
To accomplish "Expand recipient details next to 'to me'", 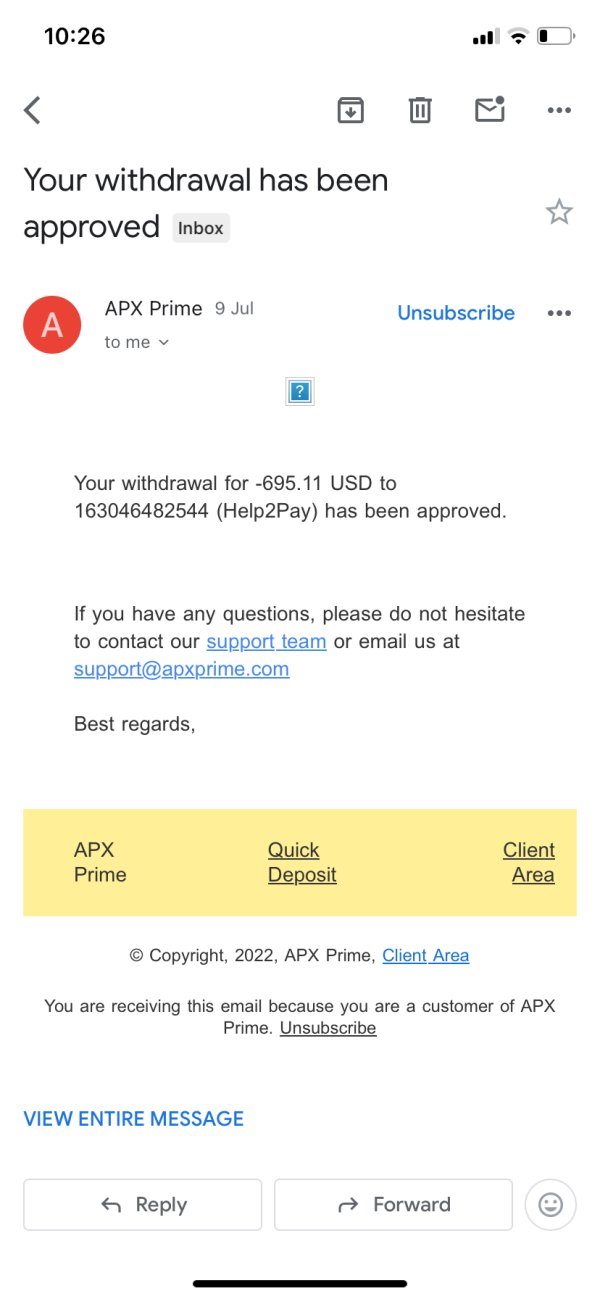I will point(164,342).
